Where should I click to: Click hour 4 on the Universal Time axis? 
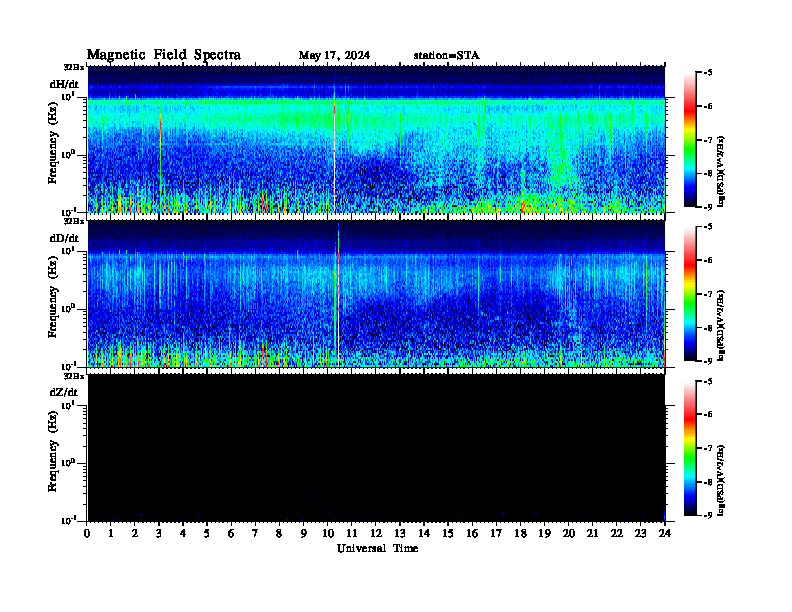click(x=183, y=534)
